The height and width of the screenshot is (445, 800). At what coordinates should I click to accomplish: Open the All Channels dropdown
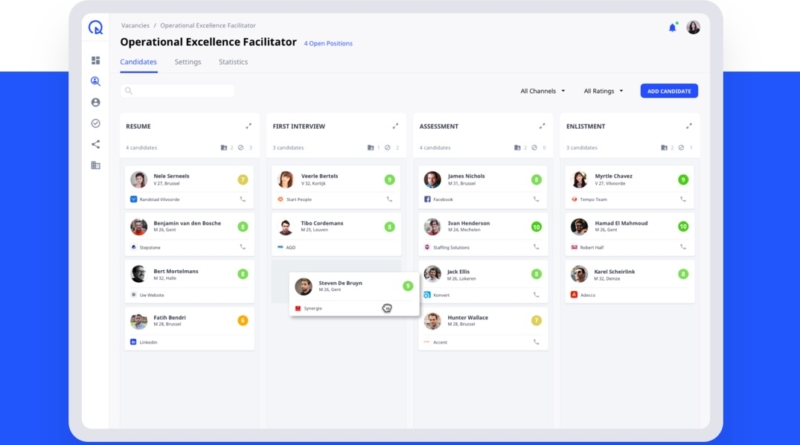tap(543, 91)
